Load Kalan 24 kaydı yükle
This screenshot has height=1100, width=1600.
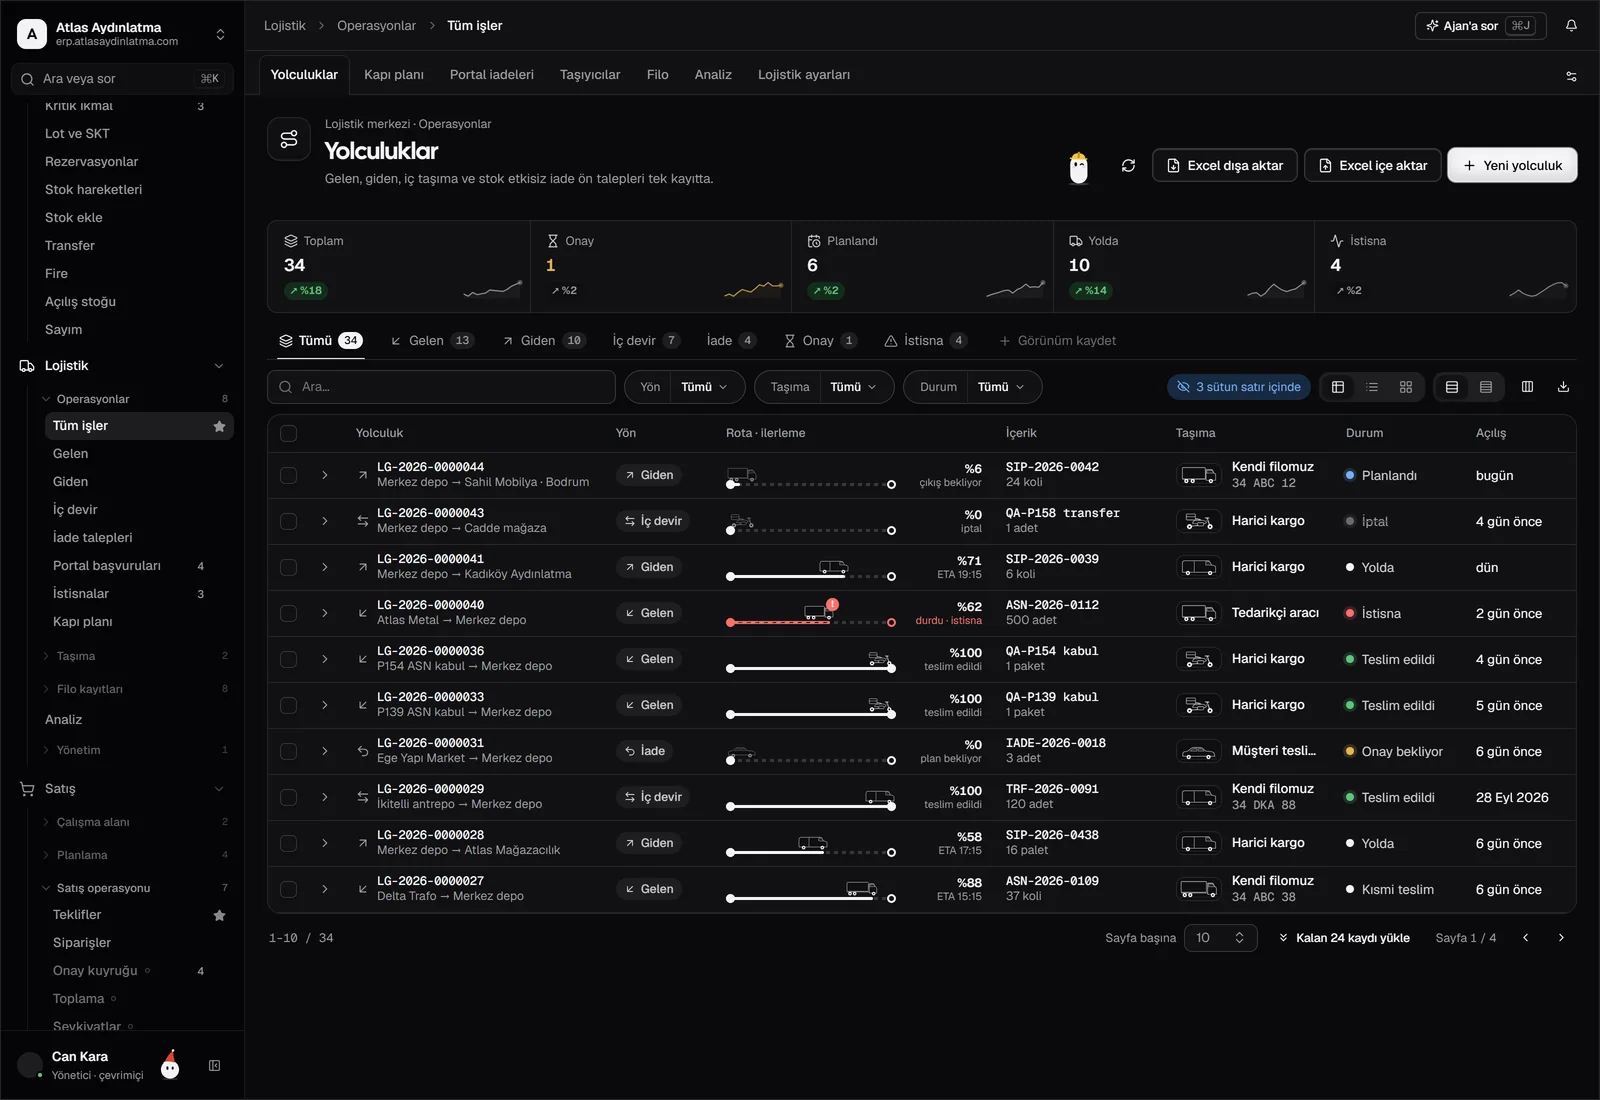tap(1343, 938)
